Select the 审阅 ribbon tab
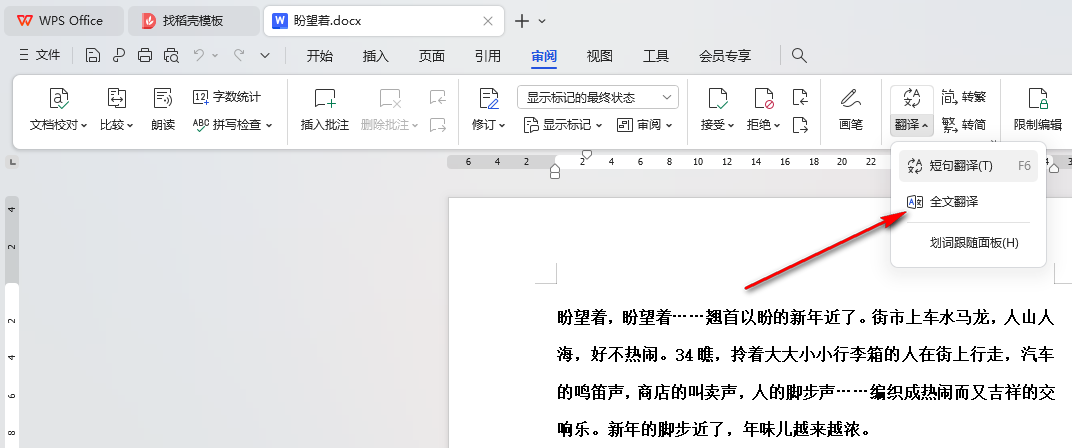This screenshot has height=448, width=1072. tap(544, 56)
